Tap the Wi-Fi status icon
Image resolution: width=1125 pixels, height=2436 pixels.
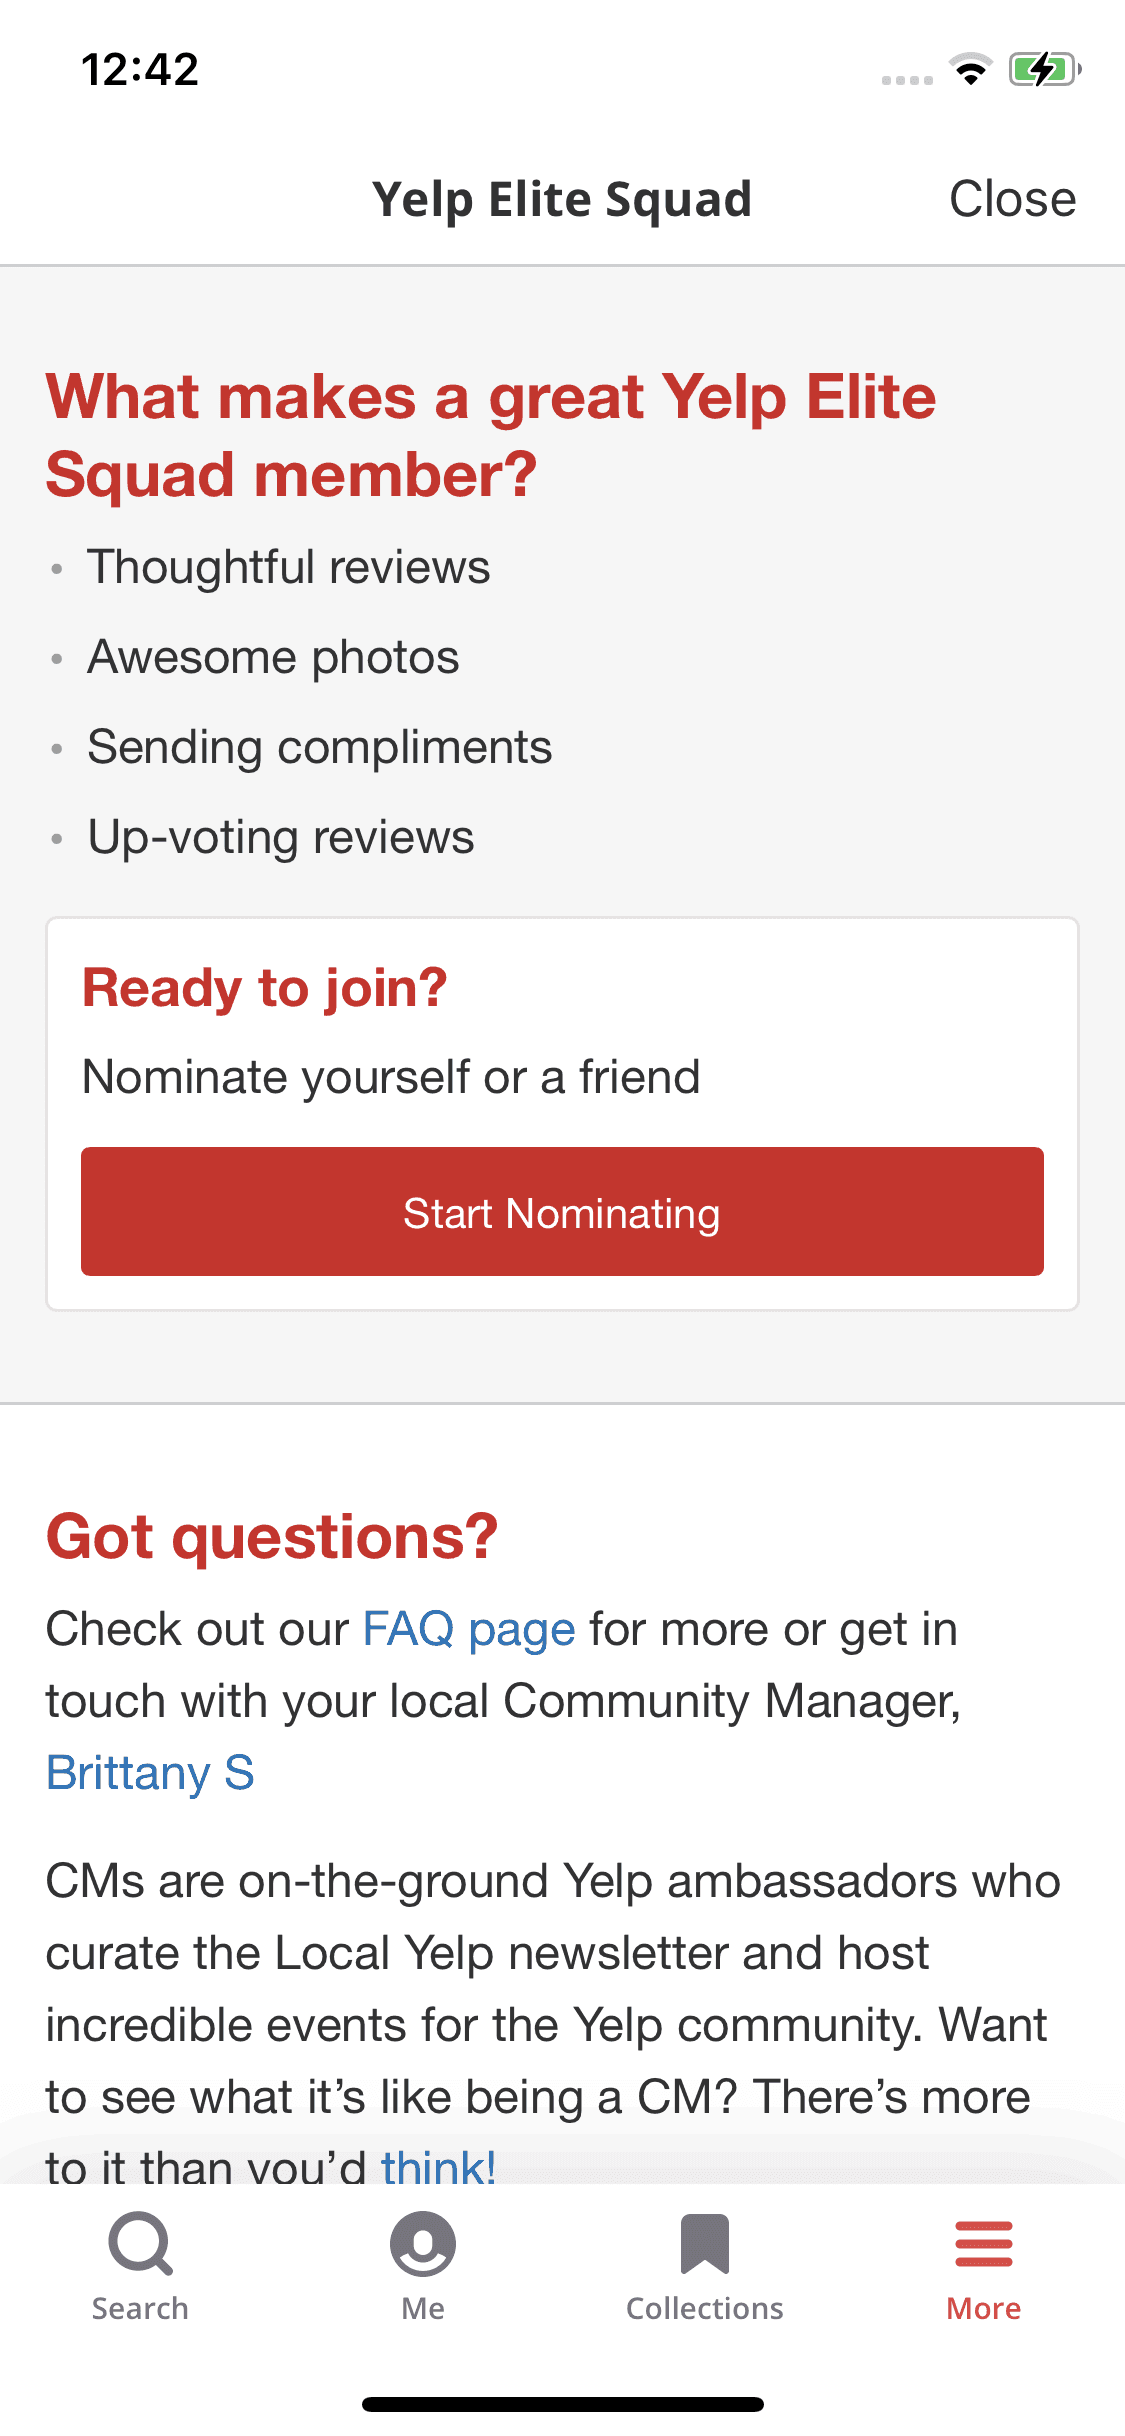(970, 70)
